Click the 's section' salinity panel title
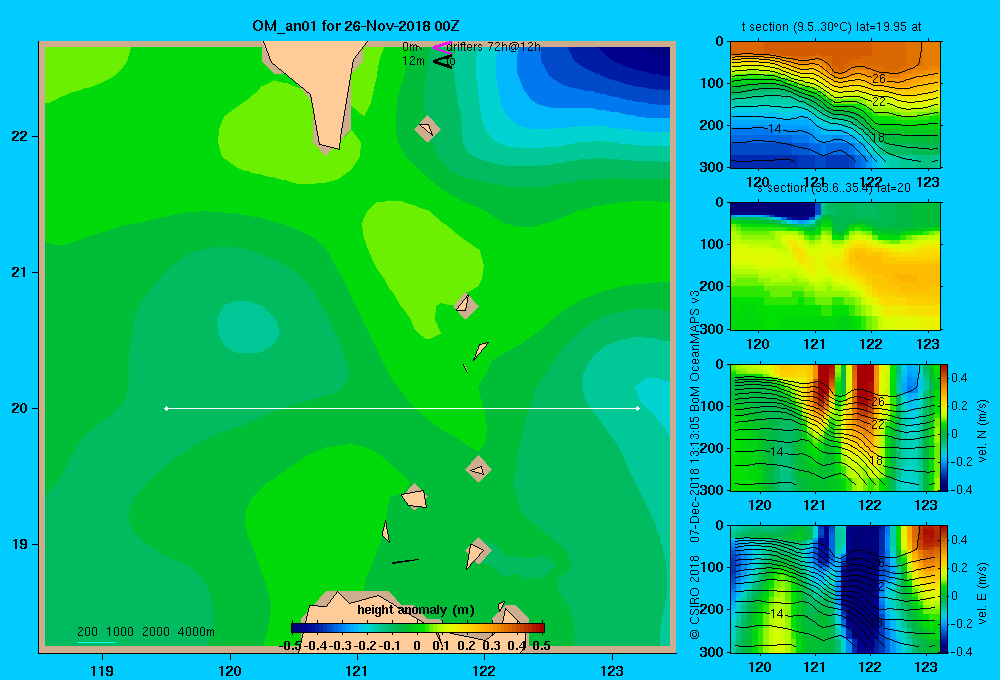 [834, 188]
